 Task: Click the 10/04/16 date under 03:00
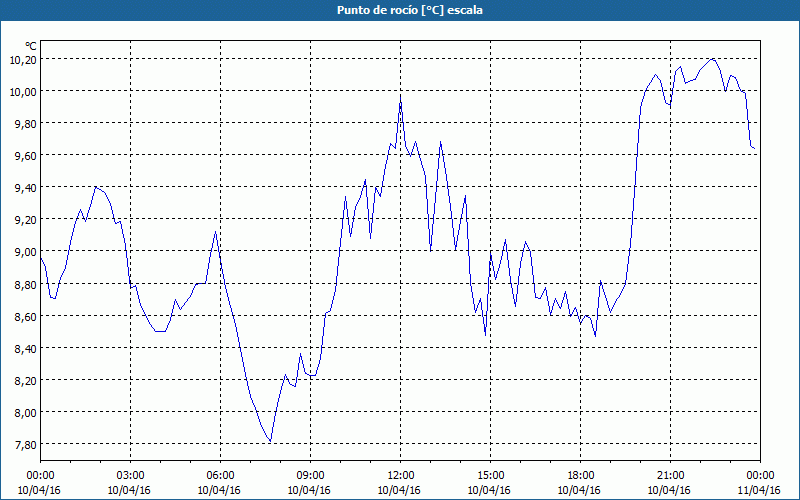coord(129,490)
